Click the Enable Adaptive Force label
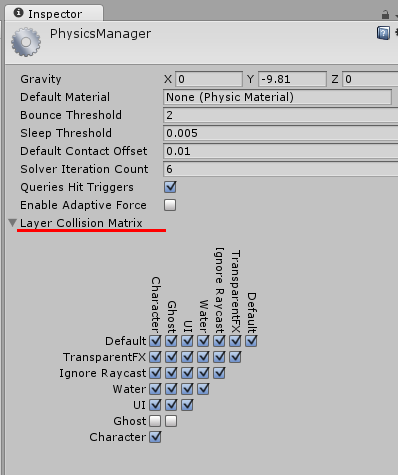Screen dimensions: 398x475 (x=83, y=205)
